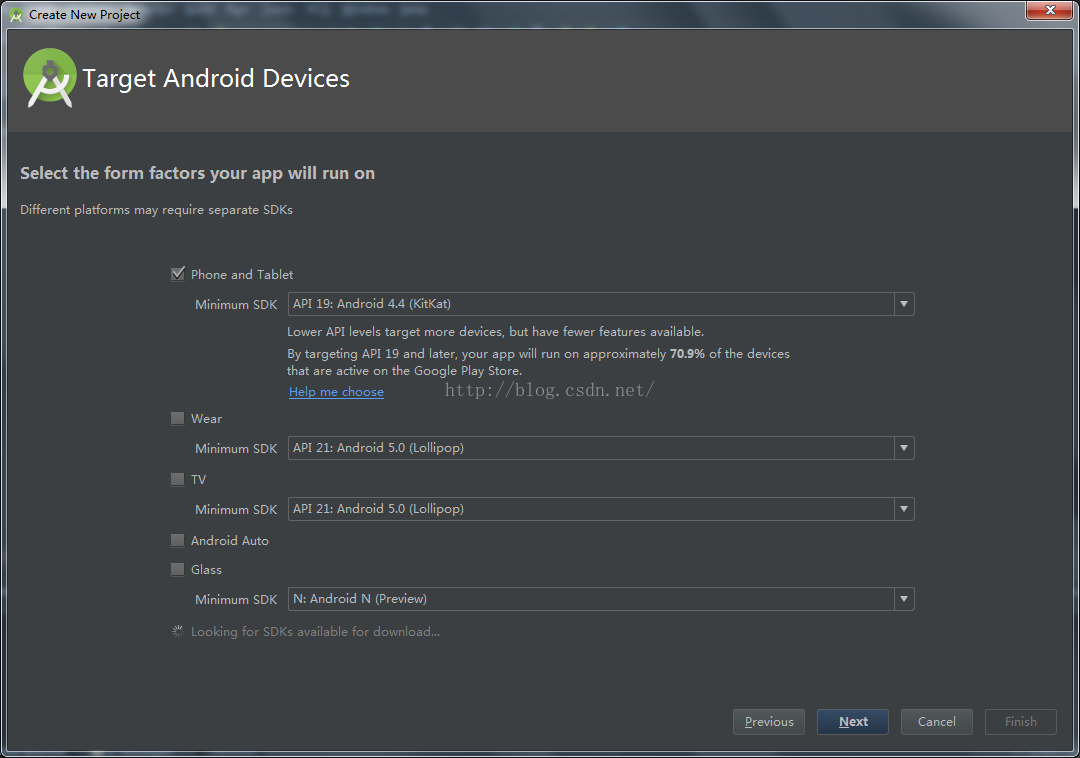The image size is (1080, 758).
Task: Check the Glass form factor checkbox
Action: 178,569
